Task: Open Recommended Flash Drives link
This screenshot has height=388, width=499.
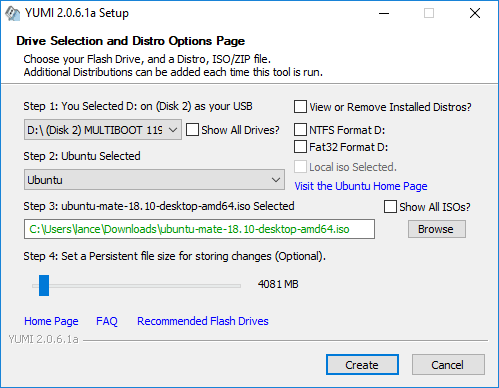Action: (203, 321)
